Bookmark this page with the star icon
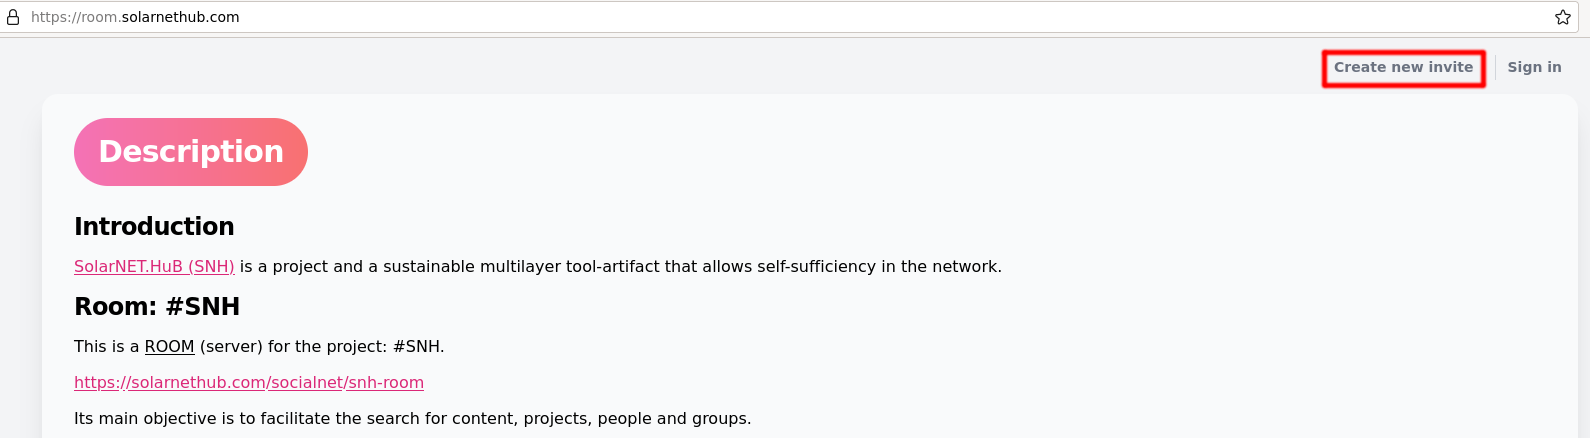This screenshot has height=438, width=1590. click(x=1563, y=17)
